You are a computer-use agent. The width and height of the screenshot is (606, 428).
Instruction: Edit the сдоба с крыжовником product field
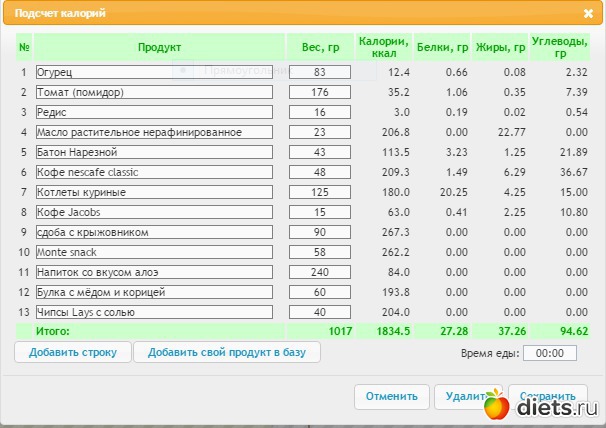coord(154,232)
